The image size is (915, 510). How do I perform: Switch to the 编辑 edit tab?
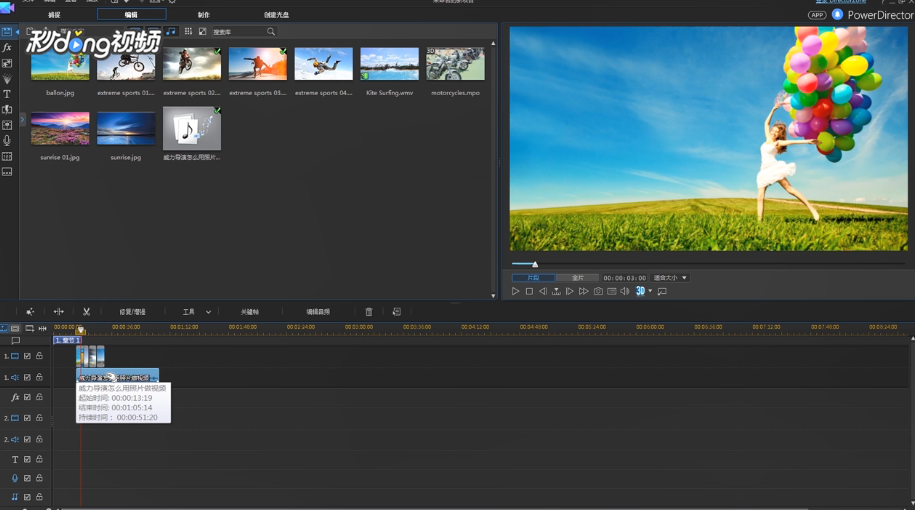coord(131,15)
